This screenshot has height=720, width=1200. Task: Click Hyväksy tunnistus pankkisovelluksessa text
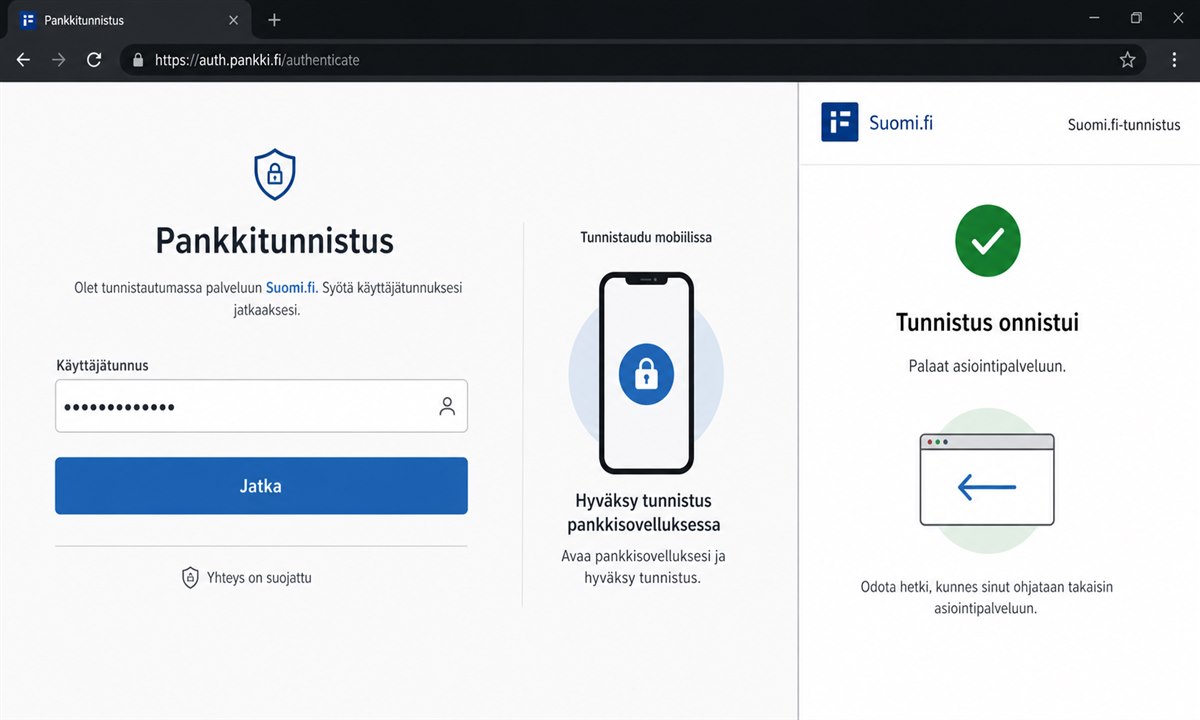[x=644, y=513]
